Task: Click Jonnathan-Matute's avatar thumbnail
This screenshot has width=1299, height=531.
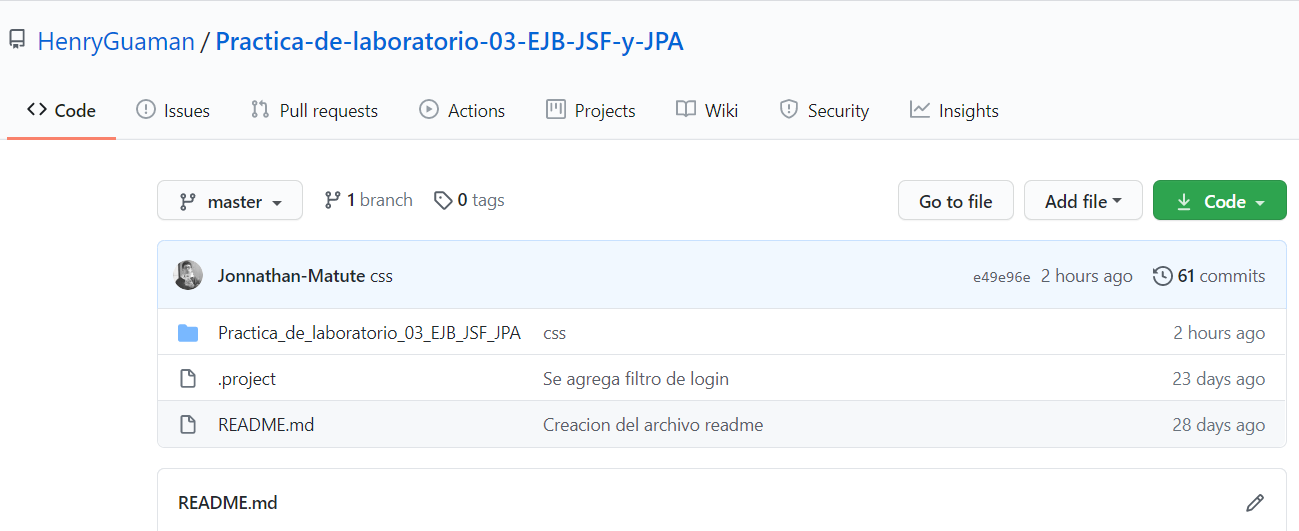Action: 188,275
